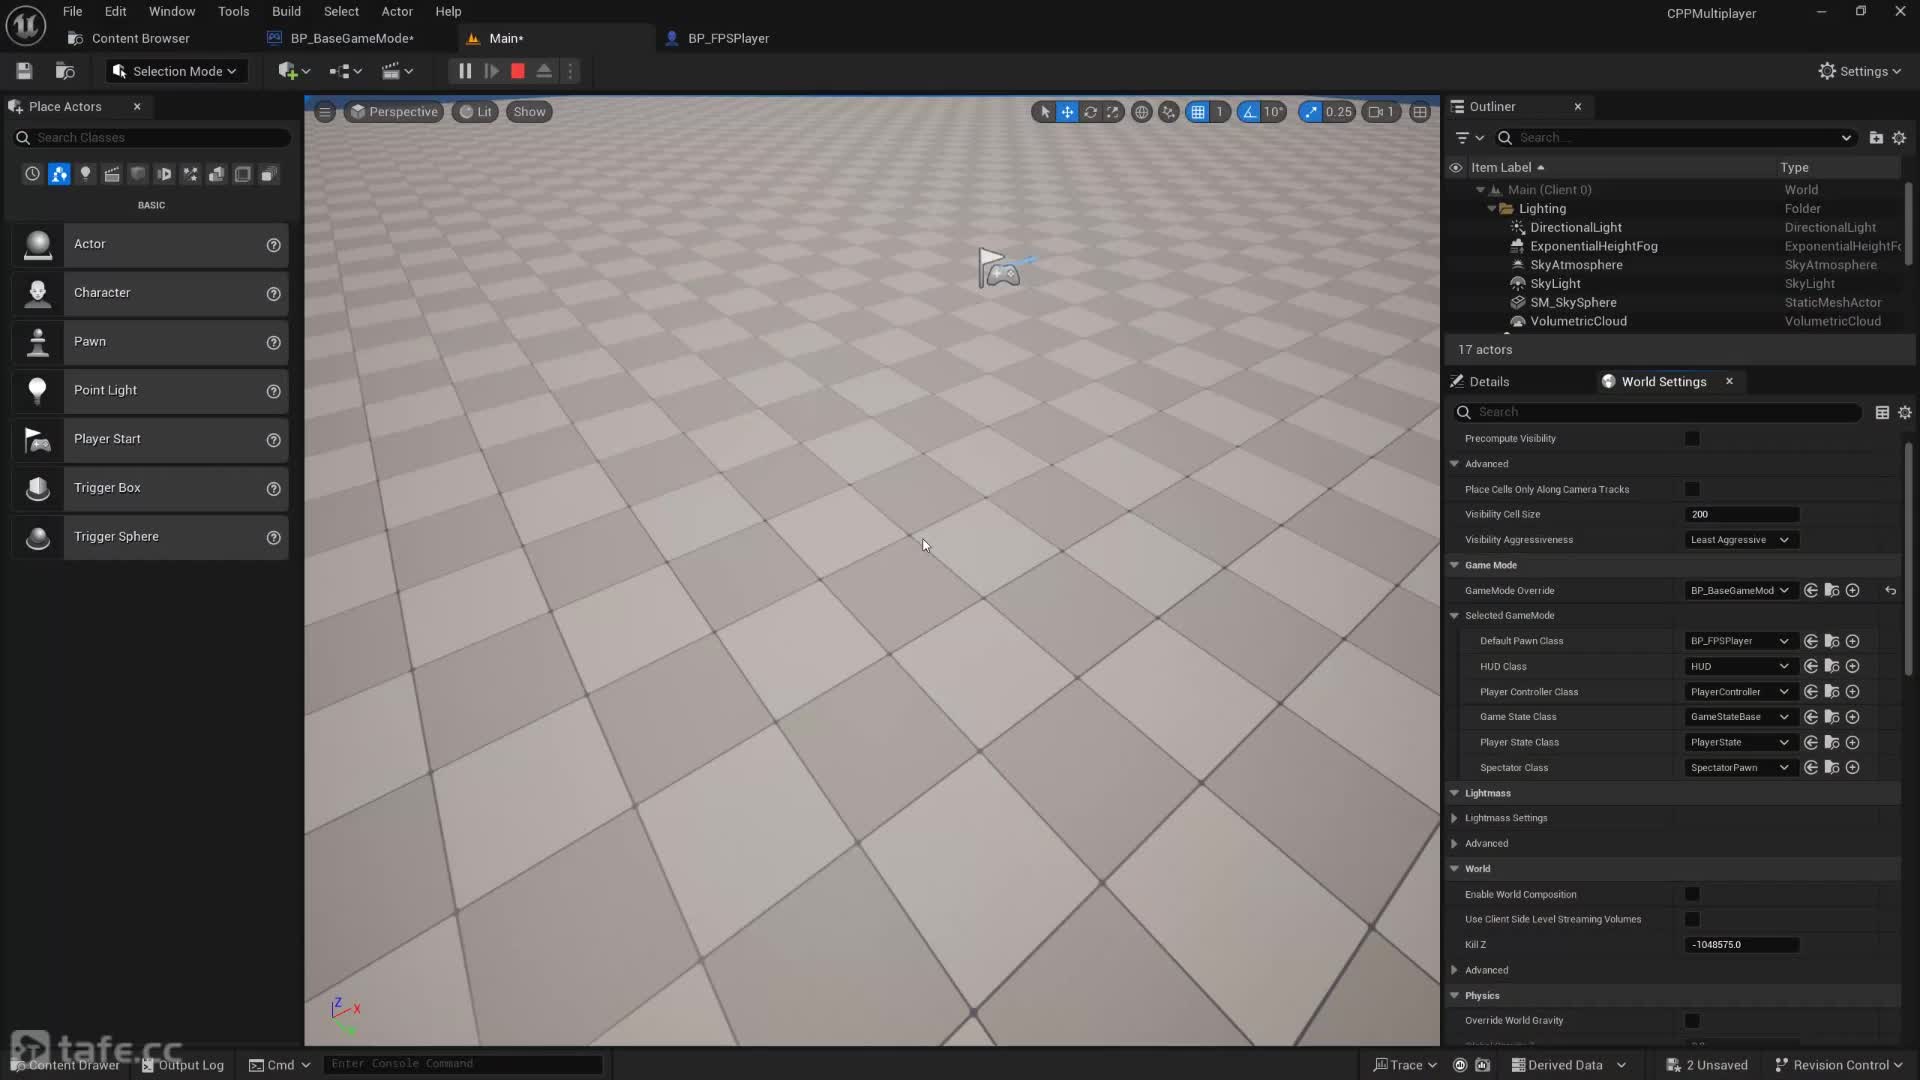The image size is (1920, 1080).
Task: Open GameMode Override dropdown
Action: pos(1741,591)
